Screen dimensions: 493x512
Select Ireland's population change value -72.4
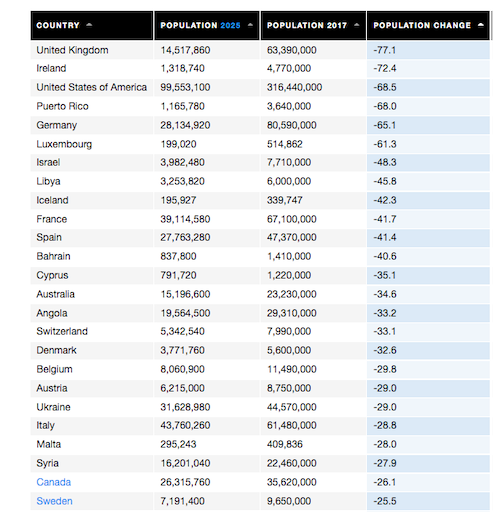(x=385, y=68)
